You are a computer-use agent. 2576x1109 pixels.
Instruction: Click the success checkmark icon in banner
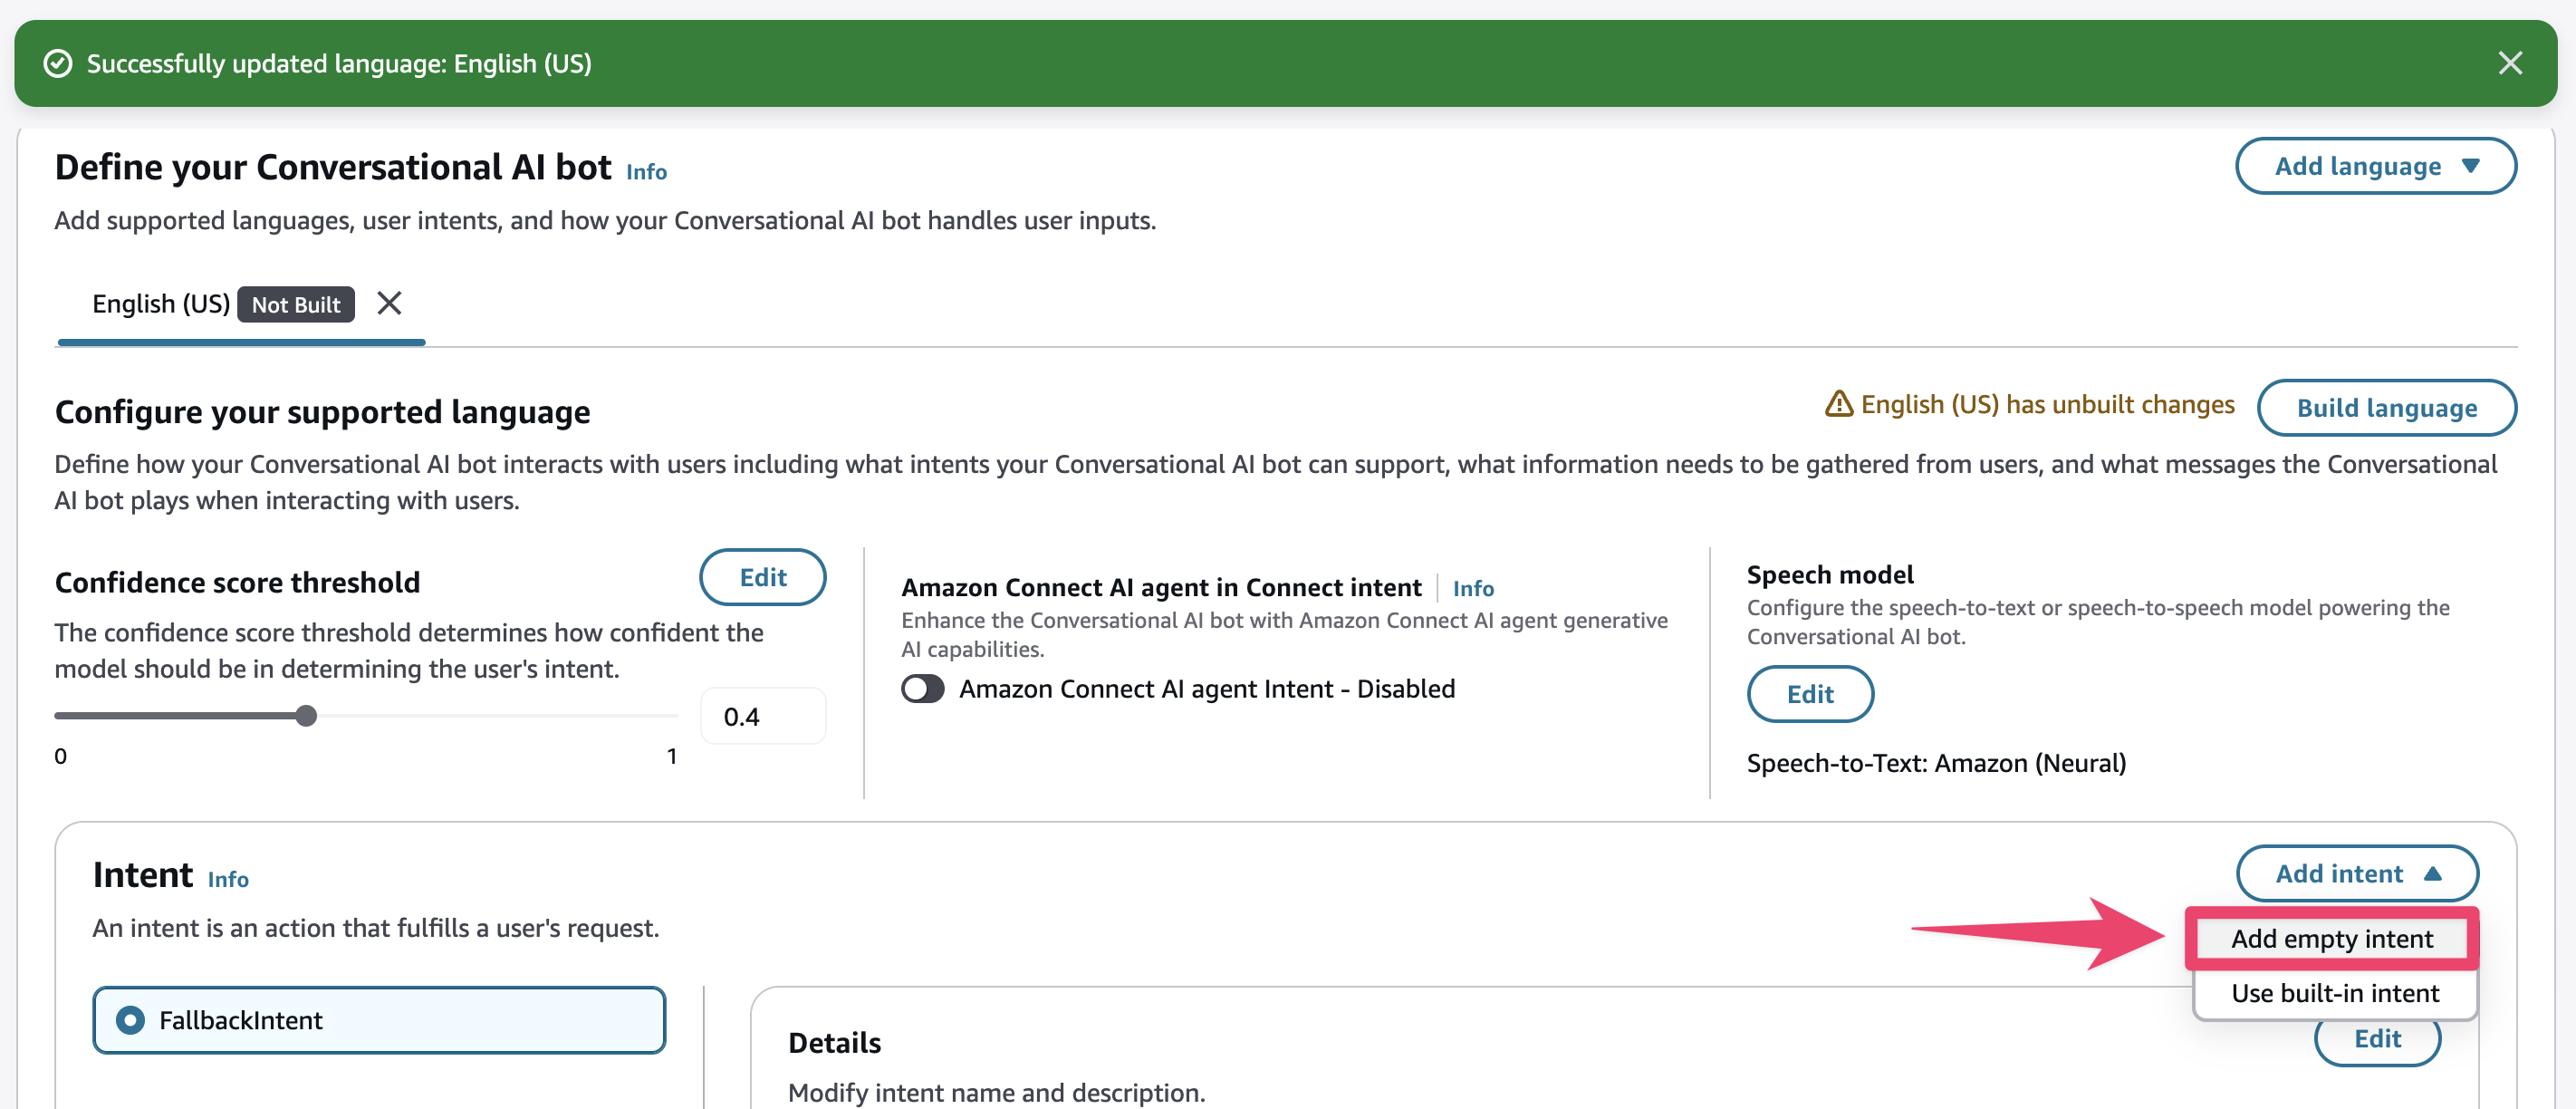pos(58,63)
